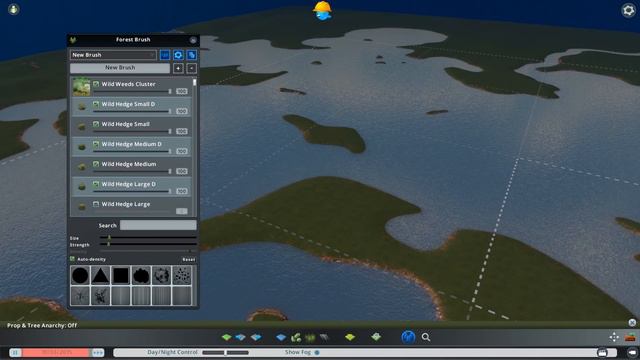Click the four-arrow move icon
This screenshot has width=640, height=360.
pyautogui.click(x=614, y=337)
